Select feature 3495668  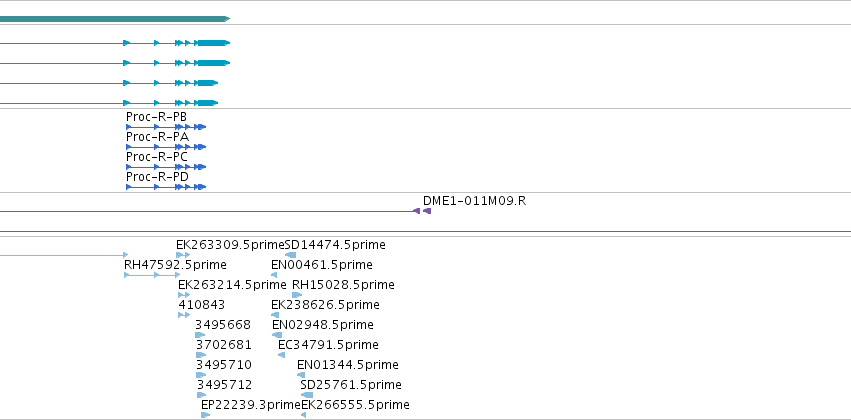pyautogui.click(x=223, y=325)
